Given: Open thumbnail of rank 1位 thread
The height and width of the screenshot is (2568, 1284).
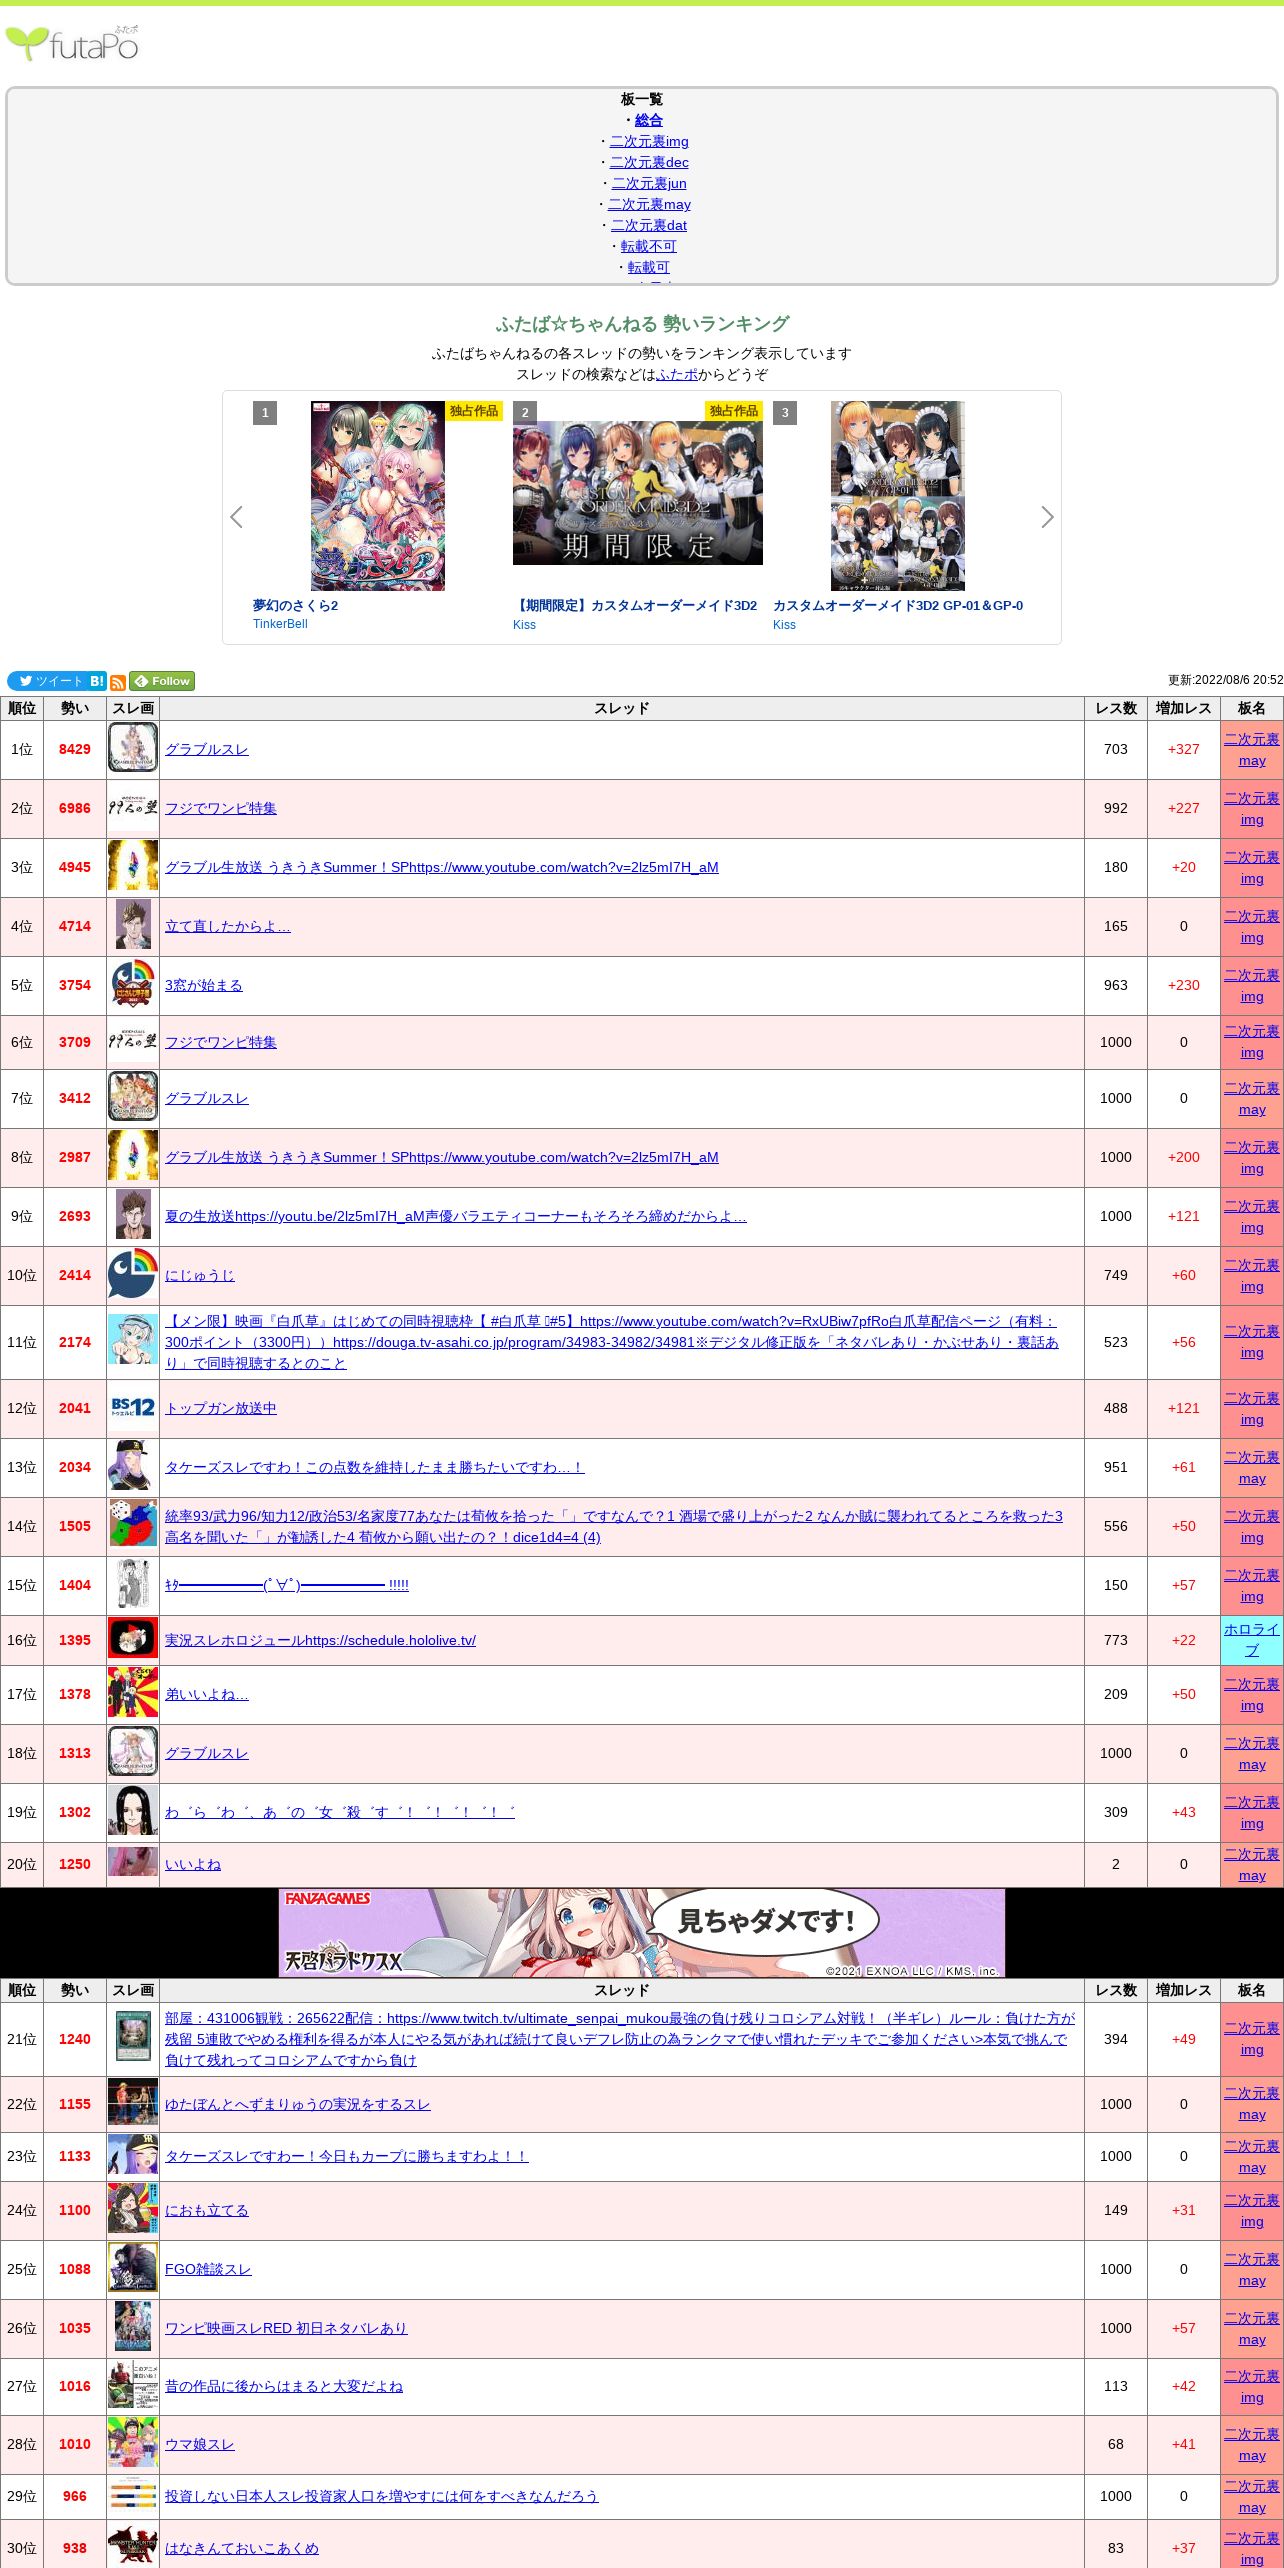Looking at the screenshot, I should click(133, 749).
